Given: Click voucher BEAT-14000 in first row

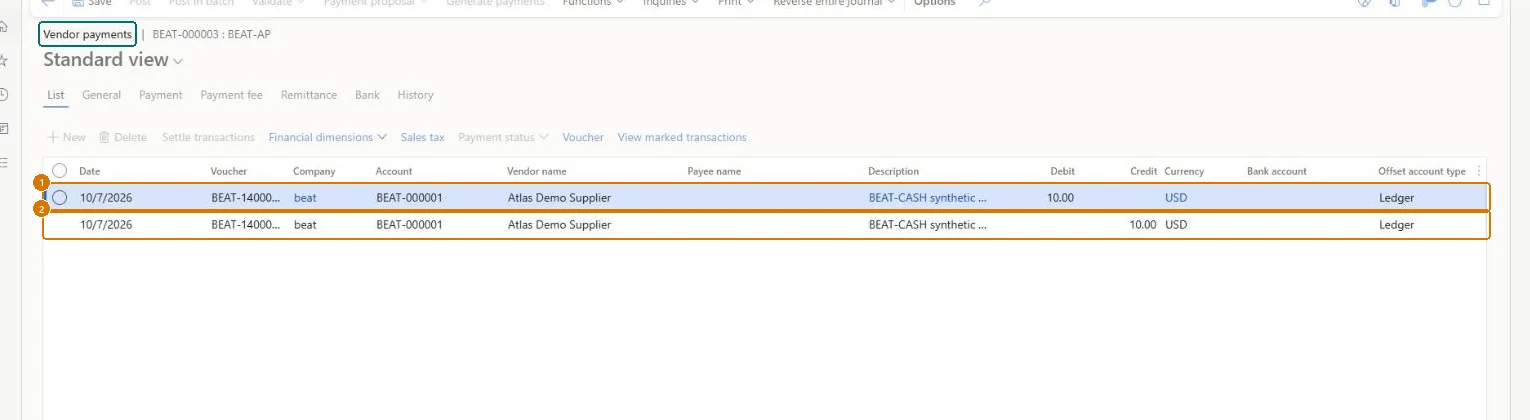Looking at the screenshot, I should [x=246, y=198].
